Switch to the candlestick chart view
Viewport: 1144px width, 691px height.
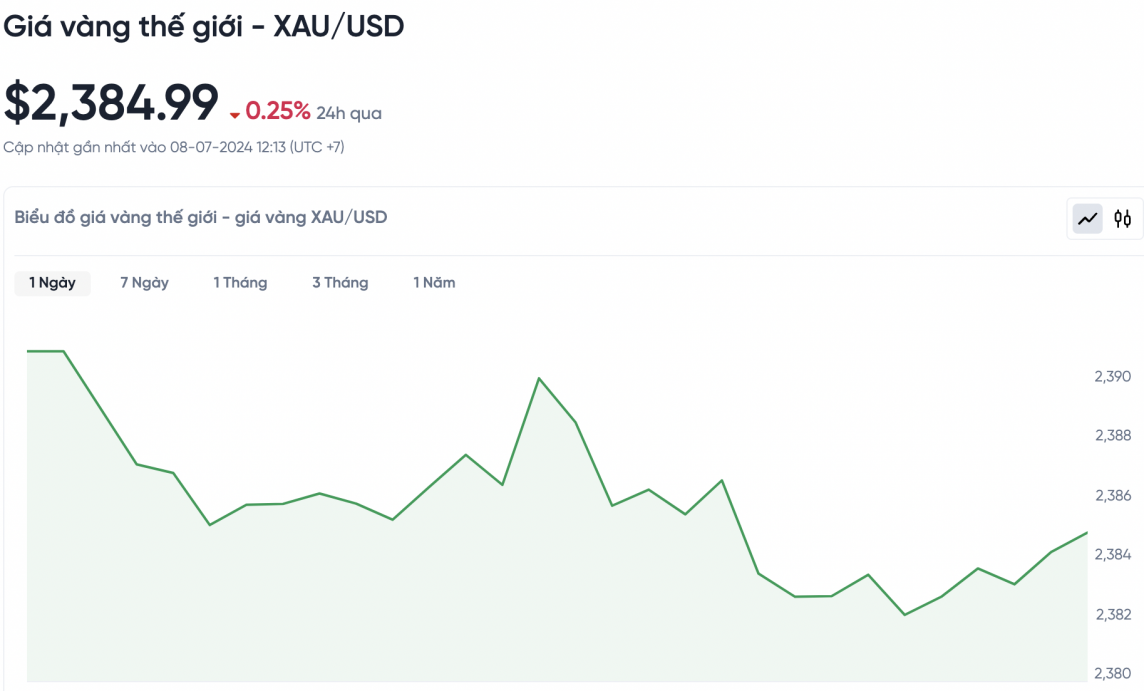1123,219
